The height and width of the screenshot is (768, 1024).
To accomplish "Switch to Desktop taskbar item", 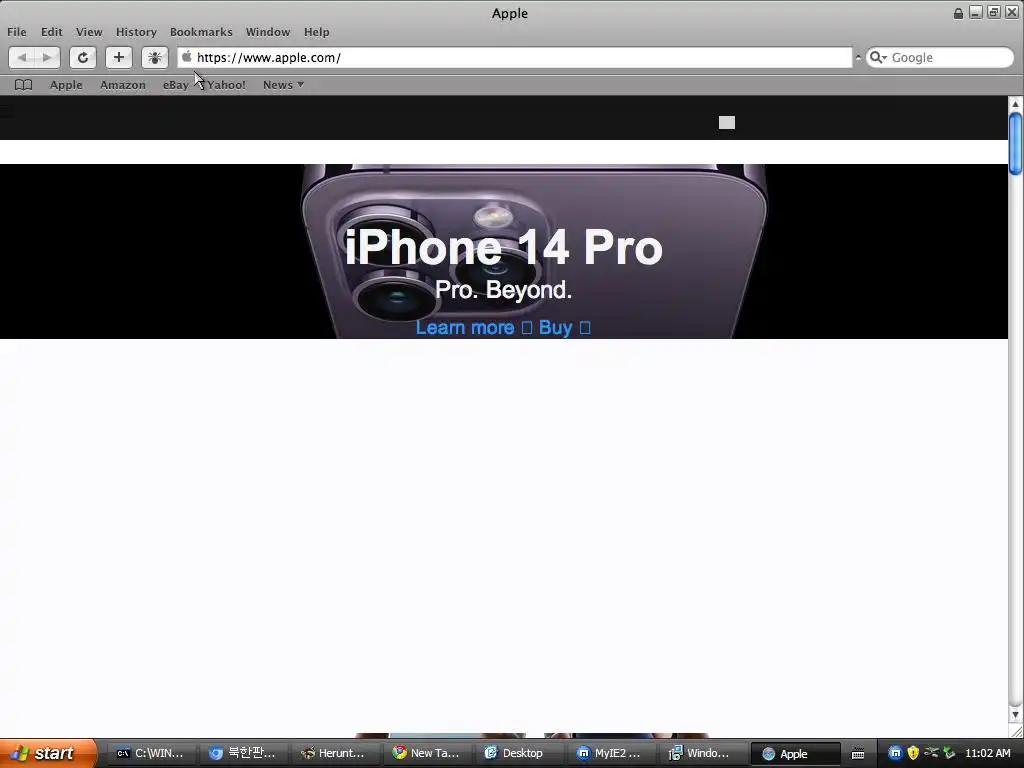I will pyautogui.click(x=517, y=753).
